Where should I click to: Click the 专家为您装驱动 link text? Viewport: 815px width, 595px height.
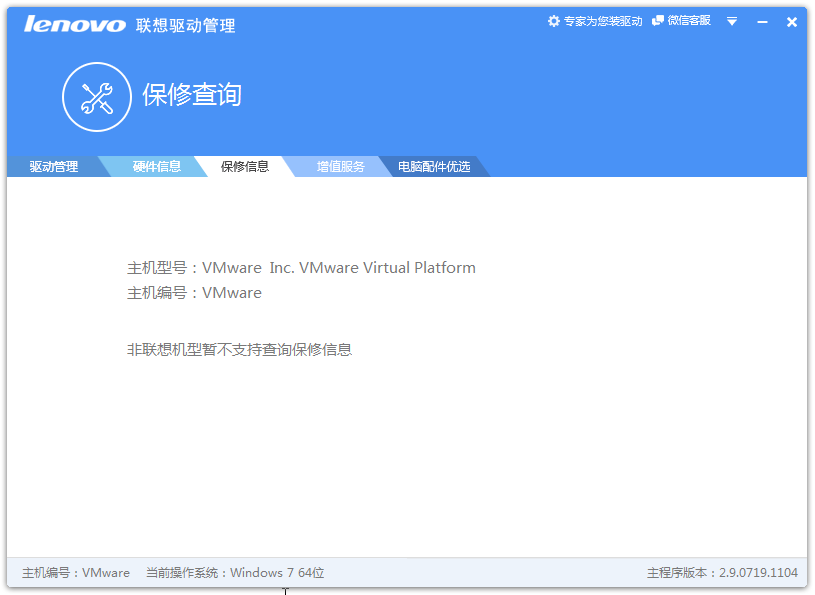coord(603,21)
